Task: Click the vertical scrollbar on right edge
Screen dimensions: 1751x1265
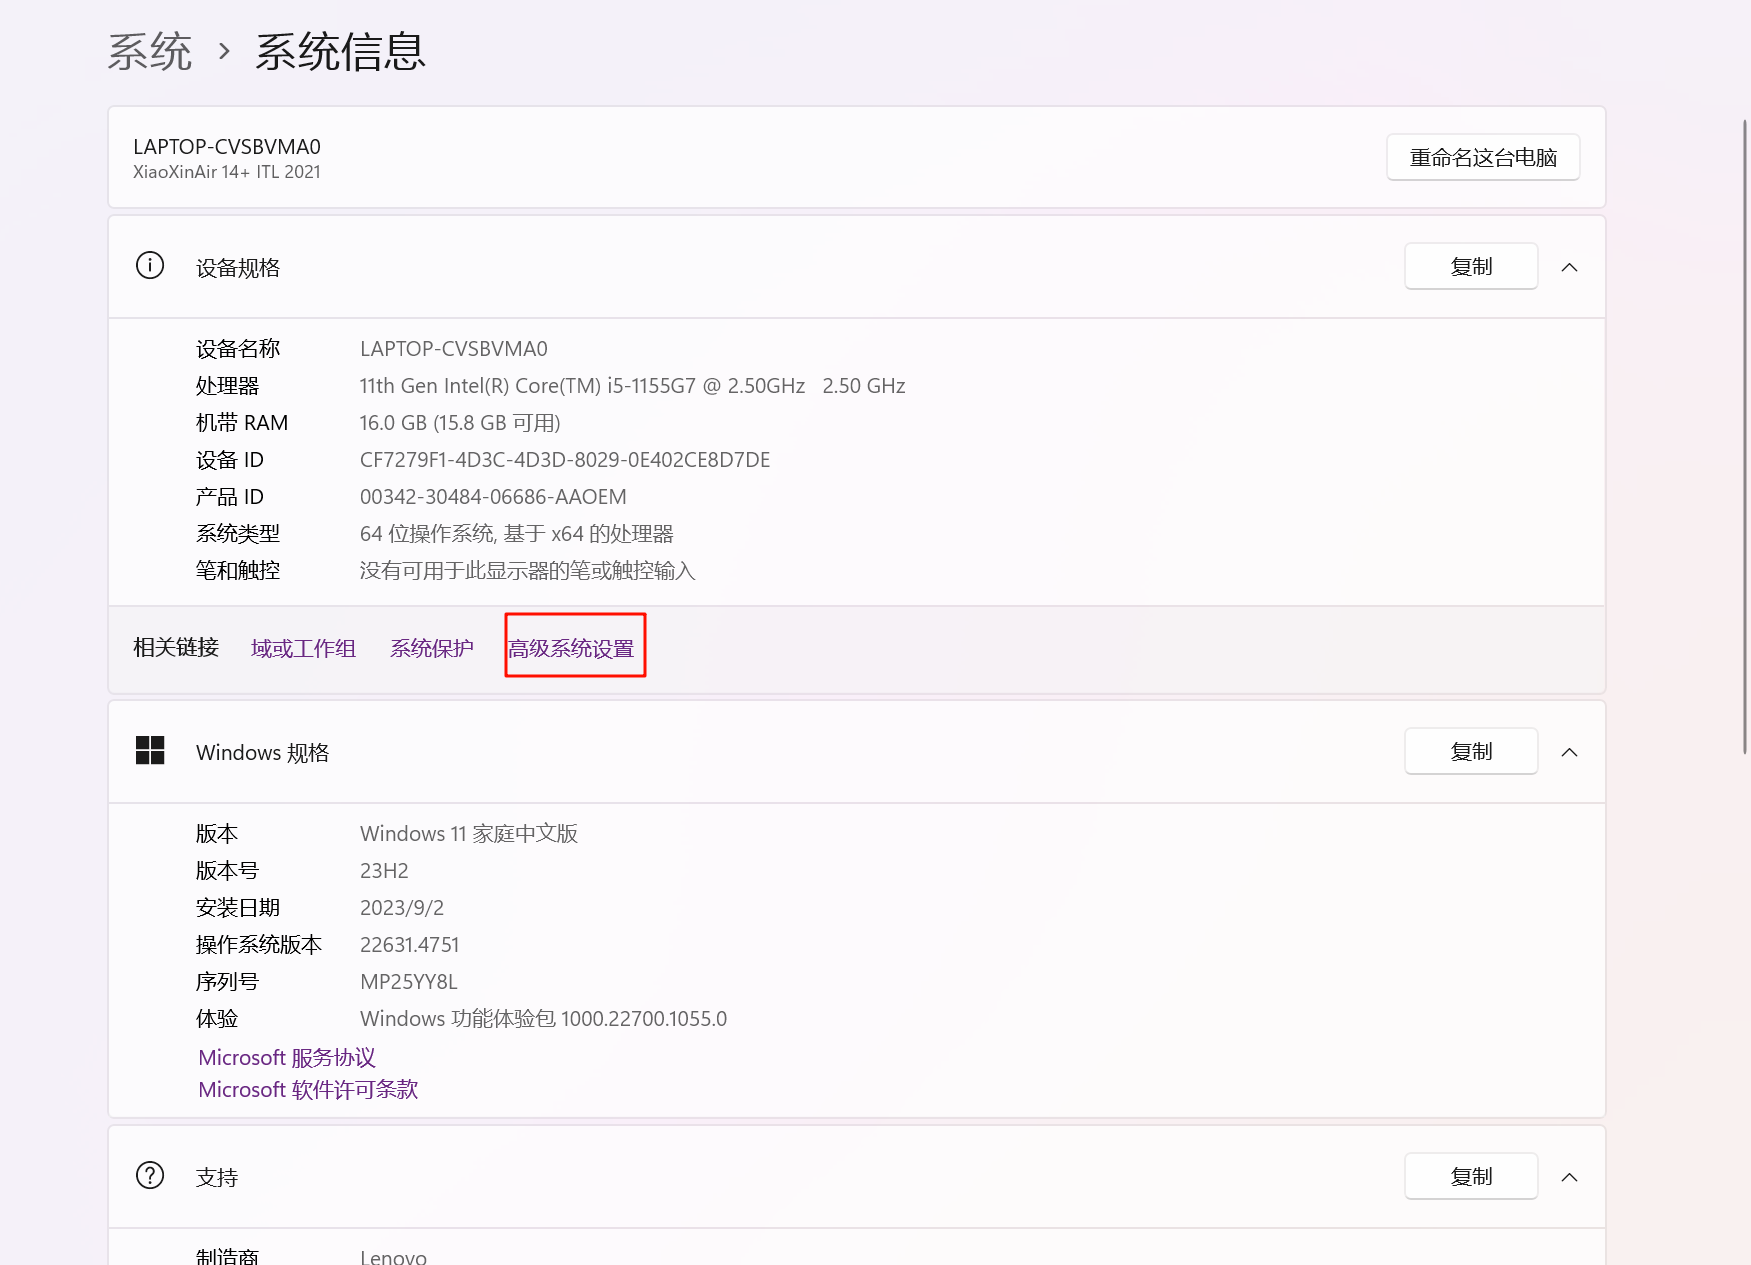Action: (1745, 436)
